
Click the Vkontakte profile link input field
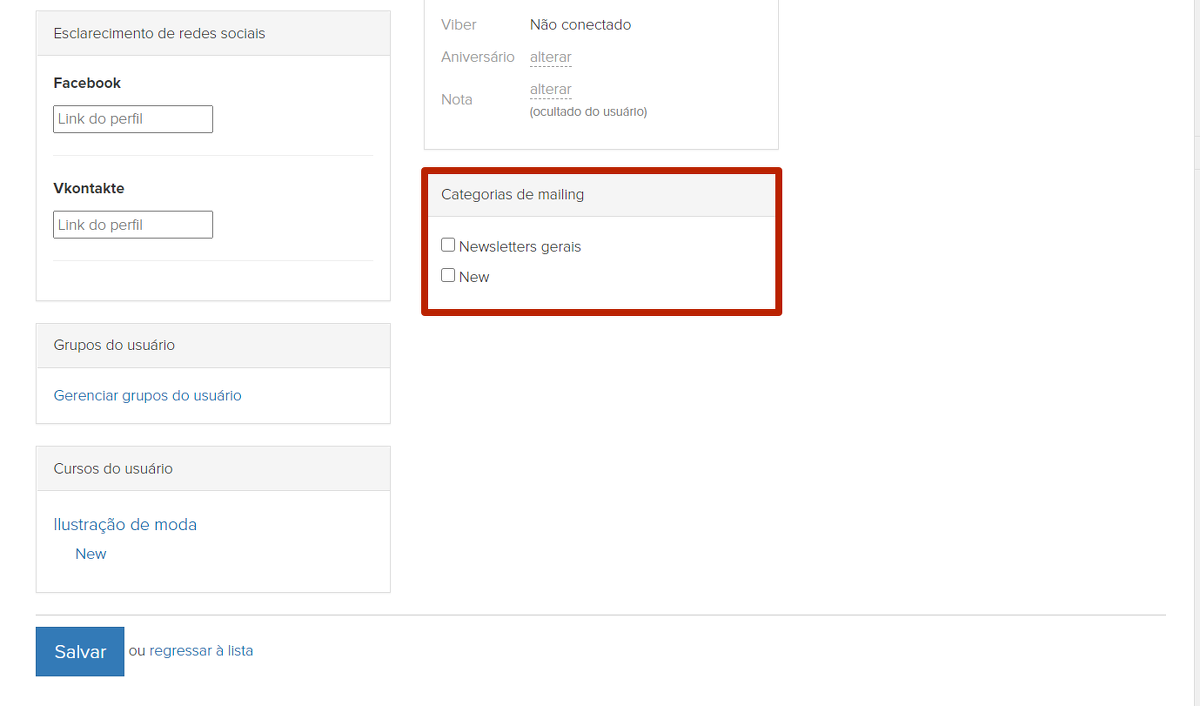pos(133,225)
